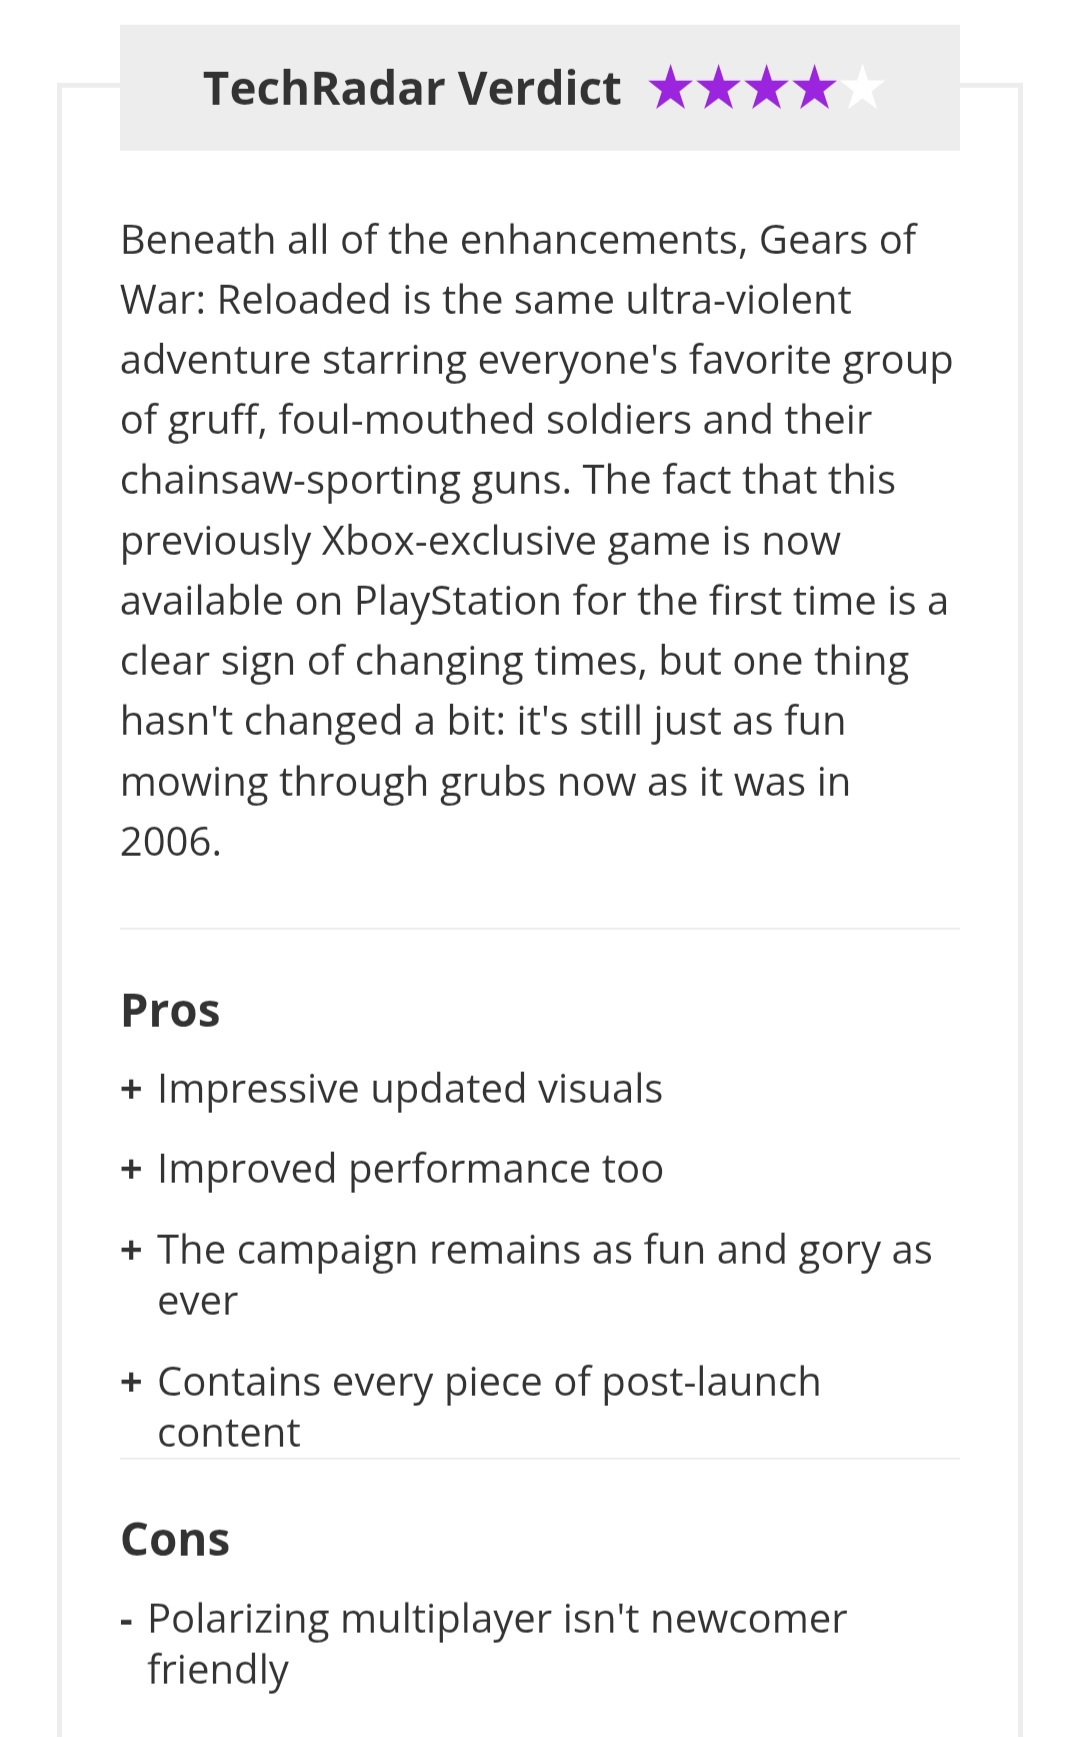1080x1737 pixels.
Task: Click the empty fifth rating star
Action: pyautogui.click(x=862, y=88)
